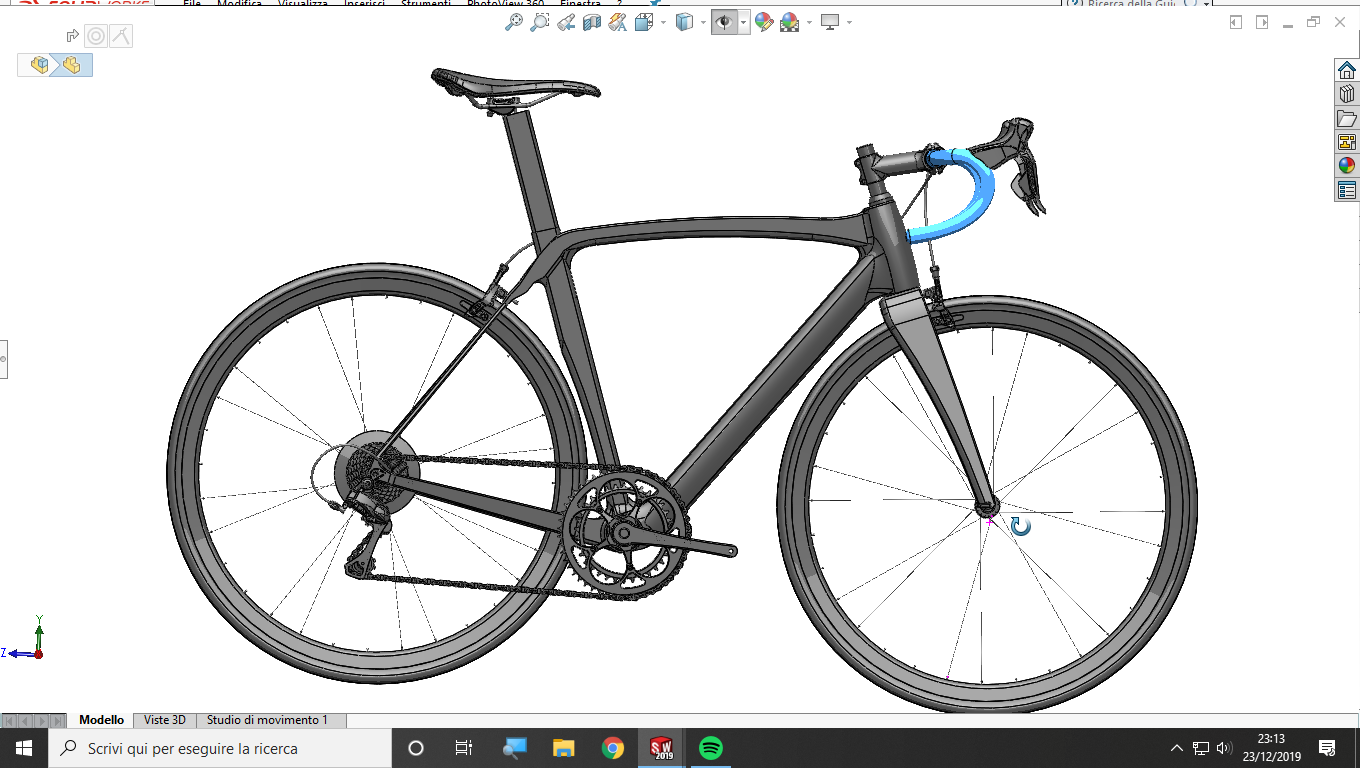The height and width of the screenshot is (768, 1360).
Task: Click the Edit Appearance color ball icon
Action: (764, 22)
